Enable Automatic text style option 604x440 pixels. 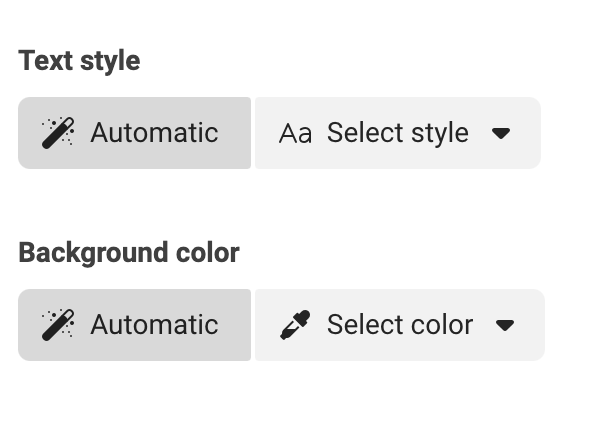coord(134,133)
